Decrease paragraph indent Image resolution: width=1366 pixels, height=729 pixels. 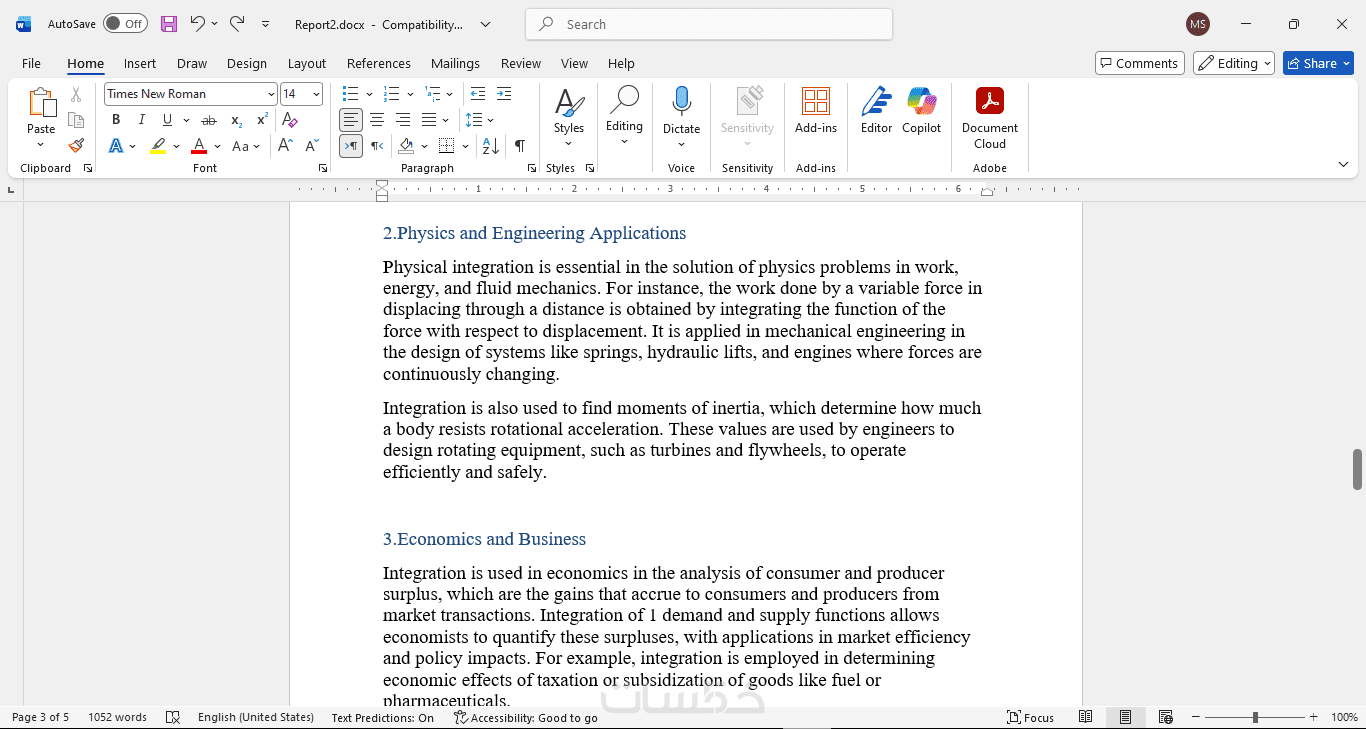pos(478,94)
